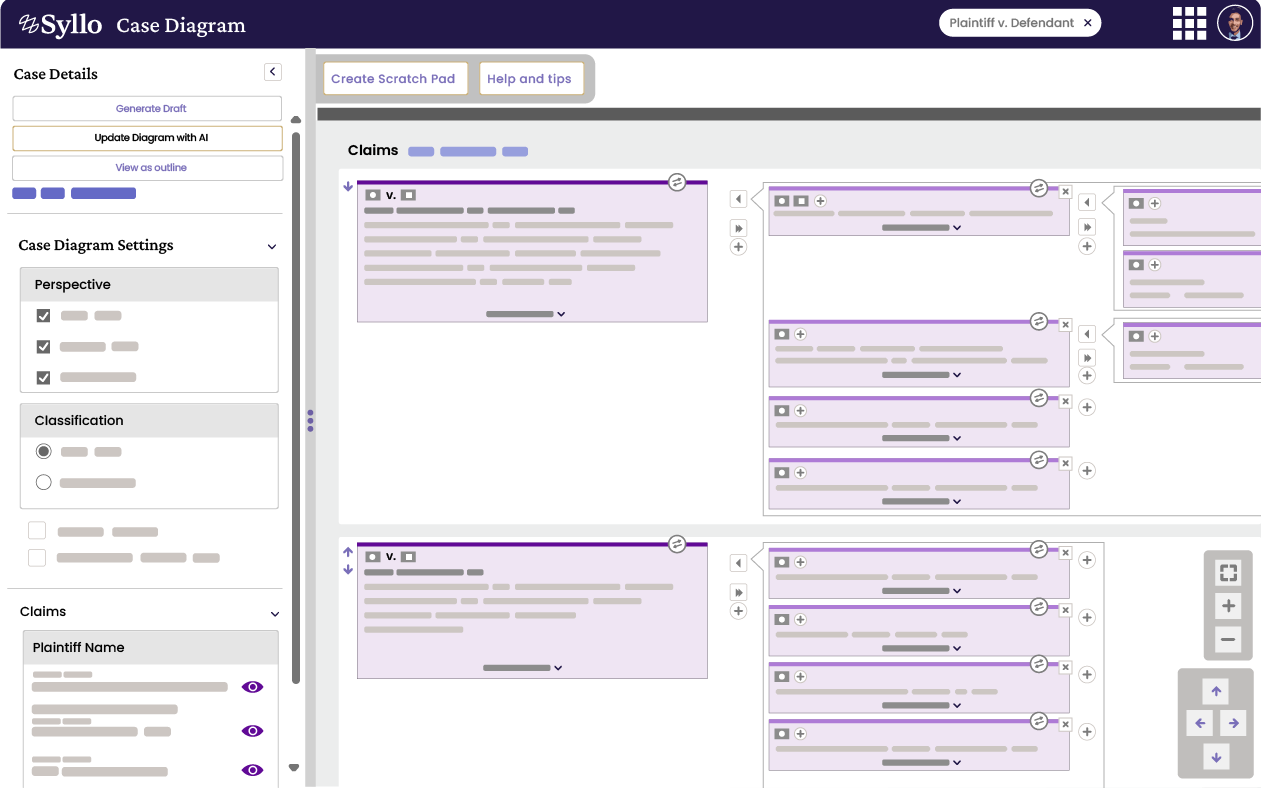This screenshot has height=788, width=1261.
Task: Move second claim card down
Action: 348,570
